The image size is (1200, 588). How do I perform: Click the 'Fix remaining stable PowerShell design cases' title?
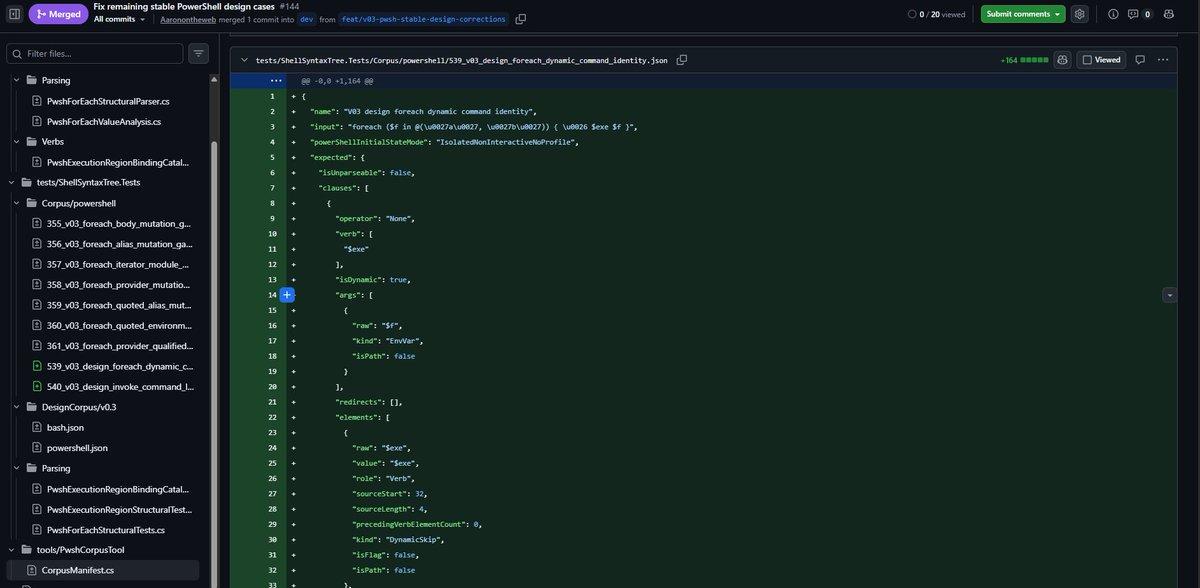point(184,6)
